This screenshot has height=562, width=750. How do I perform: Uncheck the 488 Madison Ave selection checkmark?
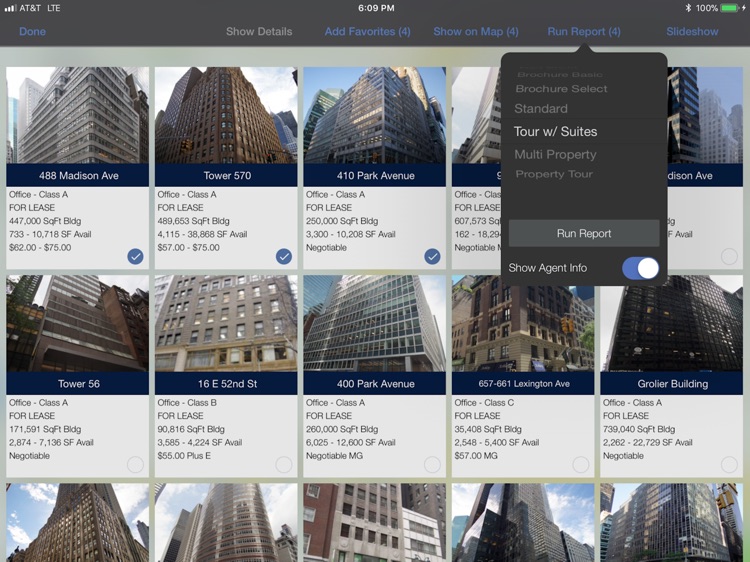(135, 257)
